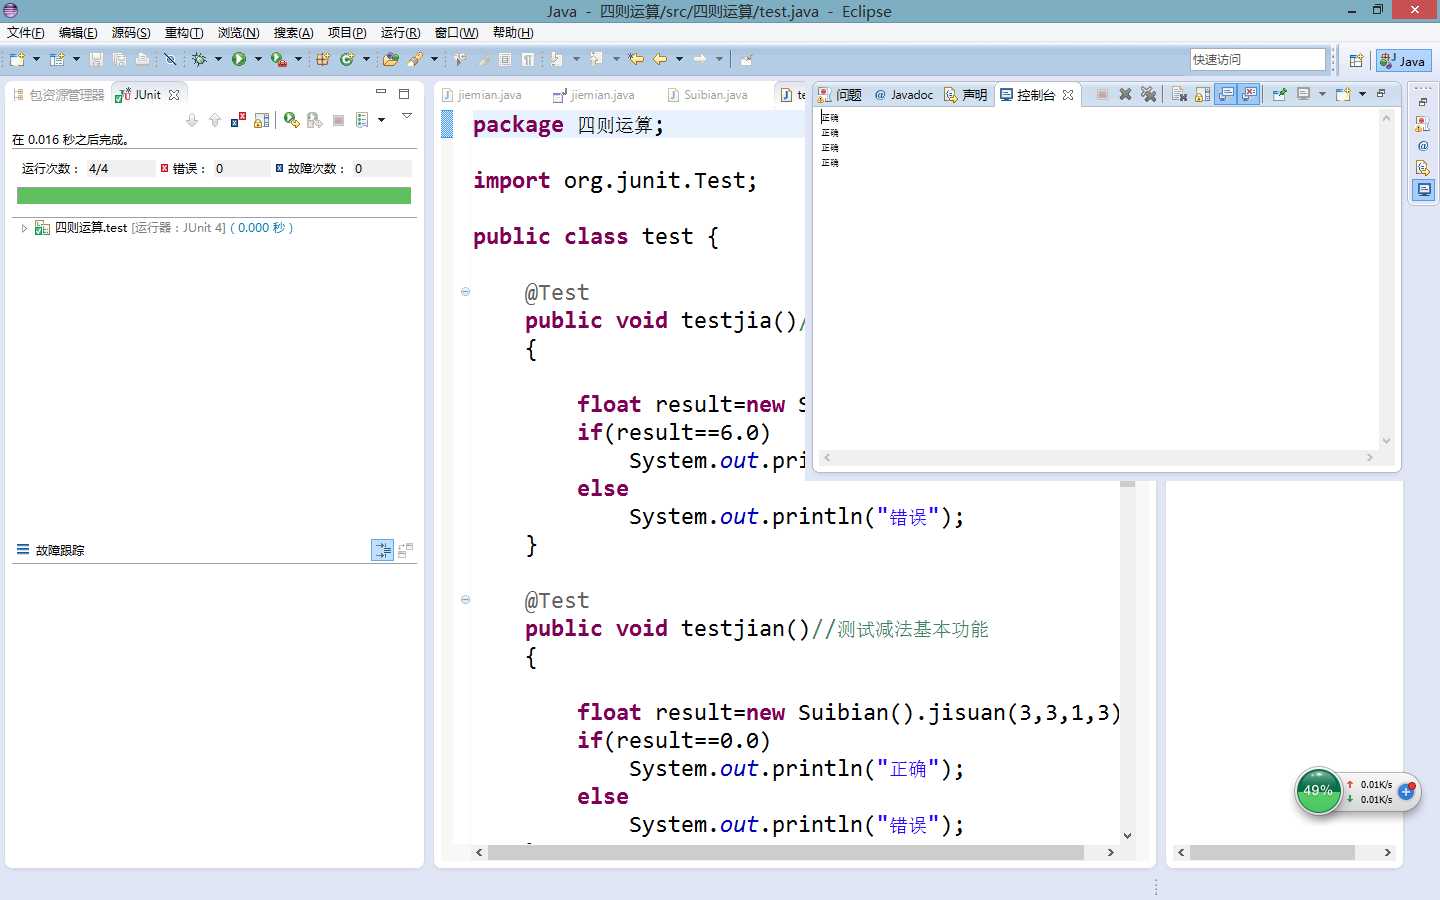Toggle Compare Stack Trace filter in failure trace

pos(382,550)
